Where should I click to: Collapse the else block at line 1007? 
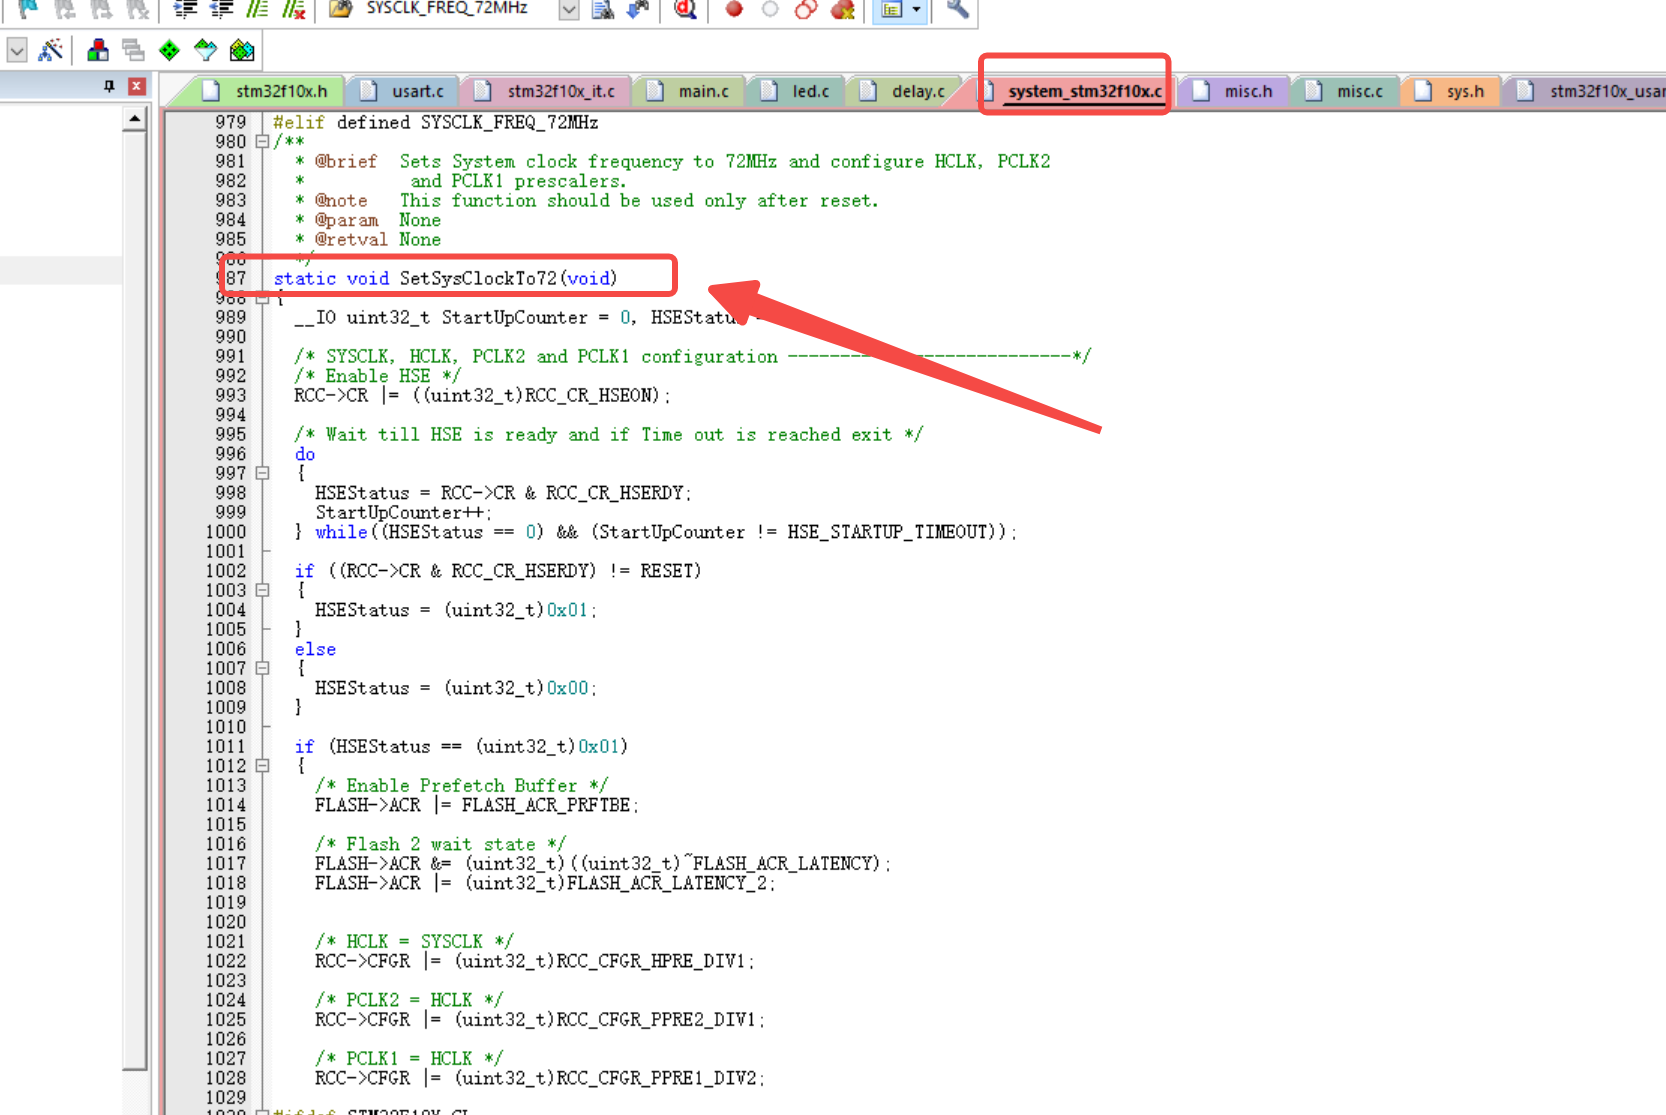click(x=262, y=668)
